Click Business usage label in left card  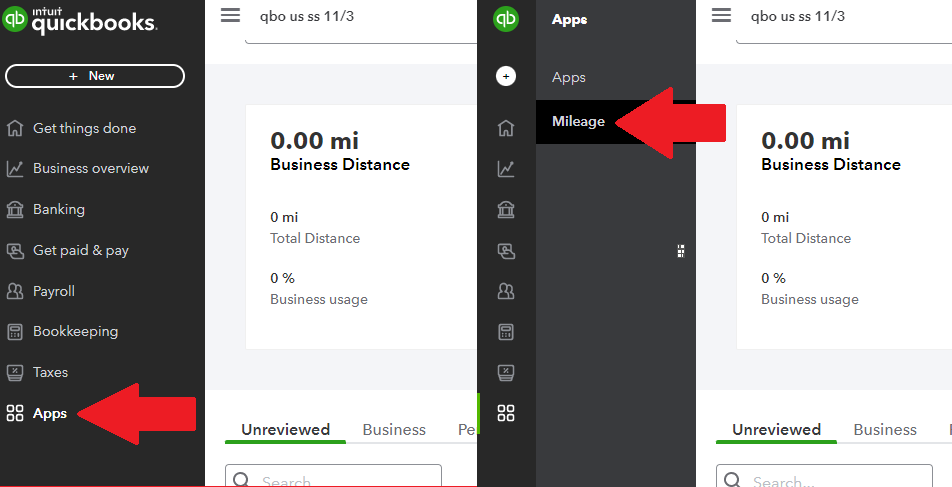pos(319,299)
